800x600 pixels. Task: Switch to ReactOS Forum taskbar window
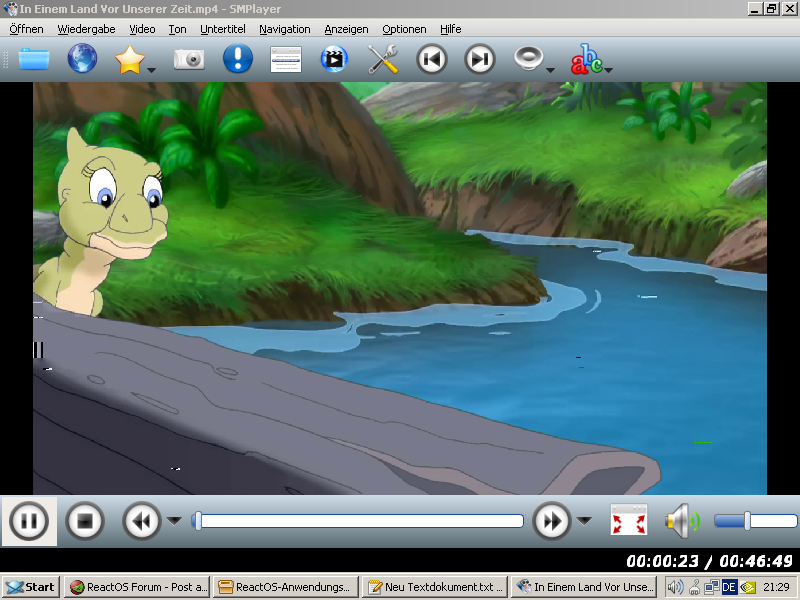[139, 587]
